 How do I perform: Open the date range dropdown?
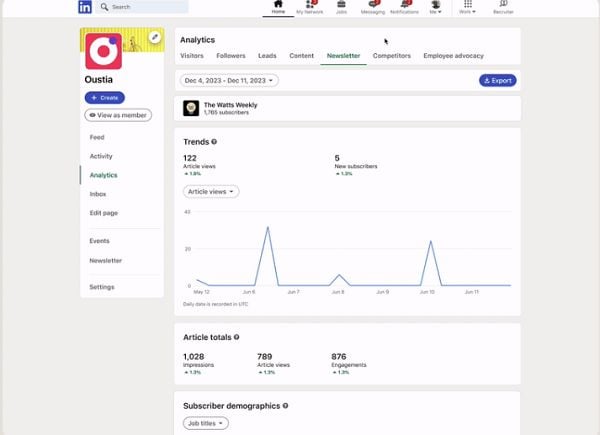pyautogui.click(x=229, y=81)
